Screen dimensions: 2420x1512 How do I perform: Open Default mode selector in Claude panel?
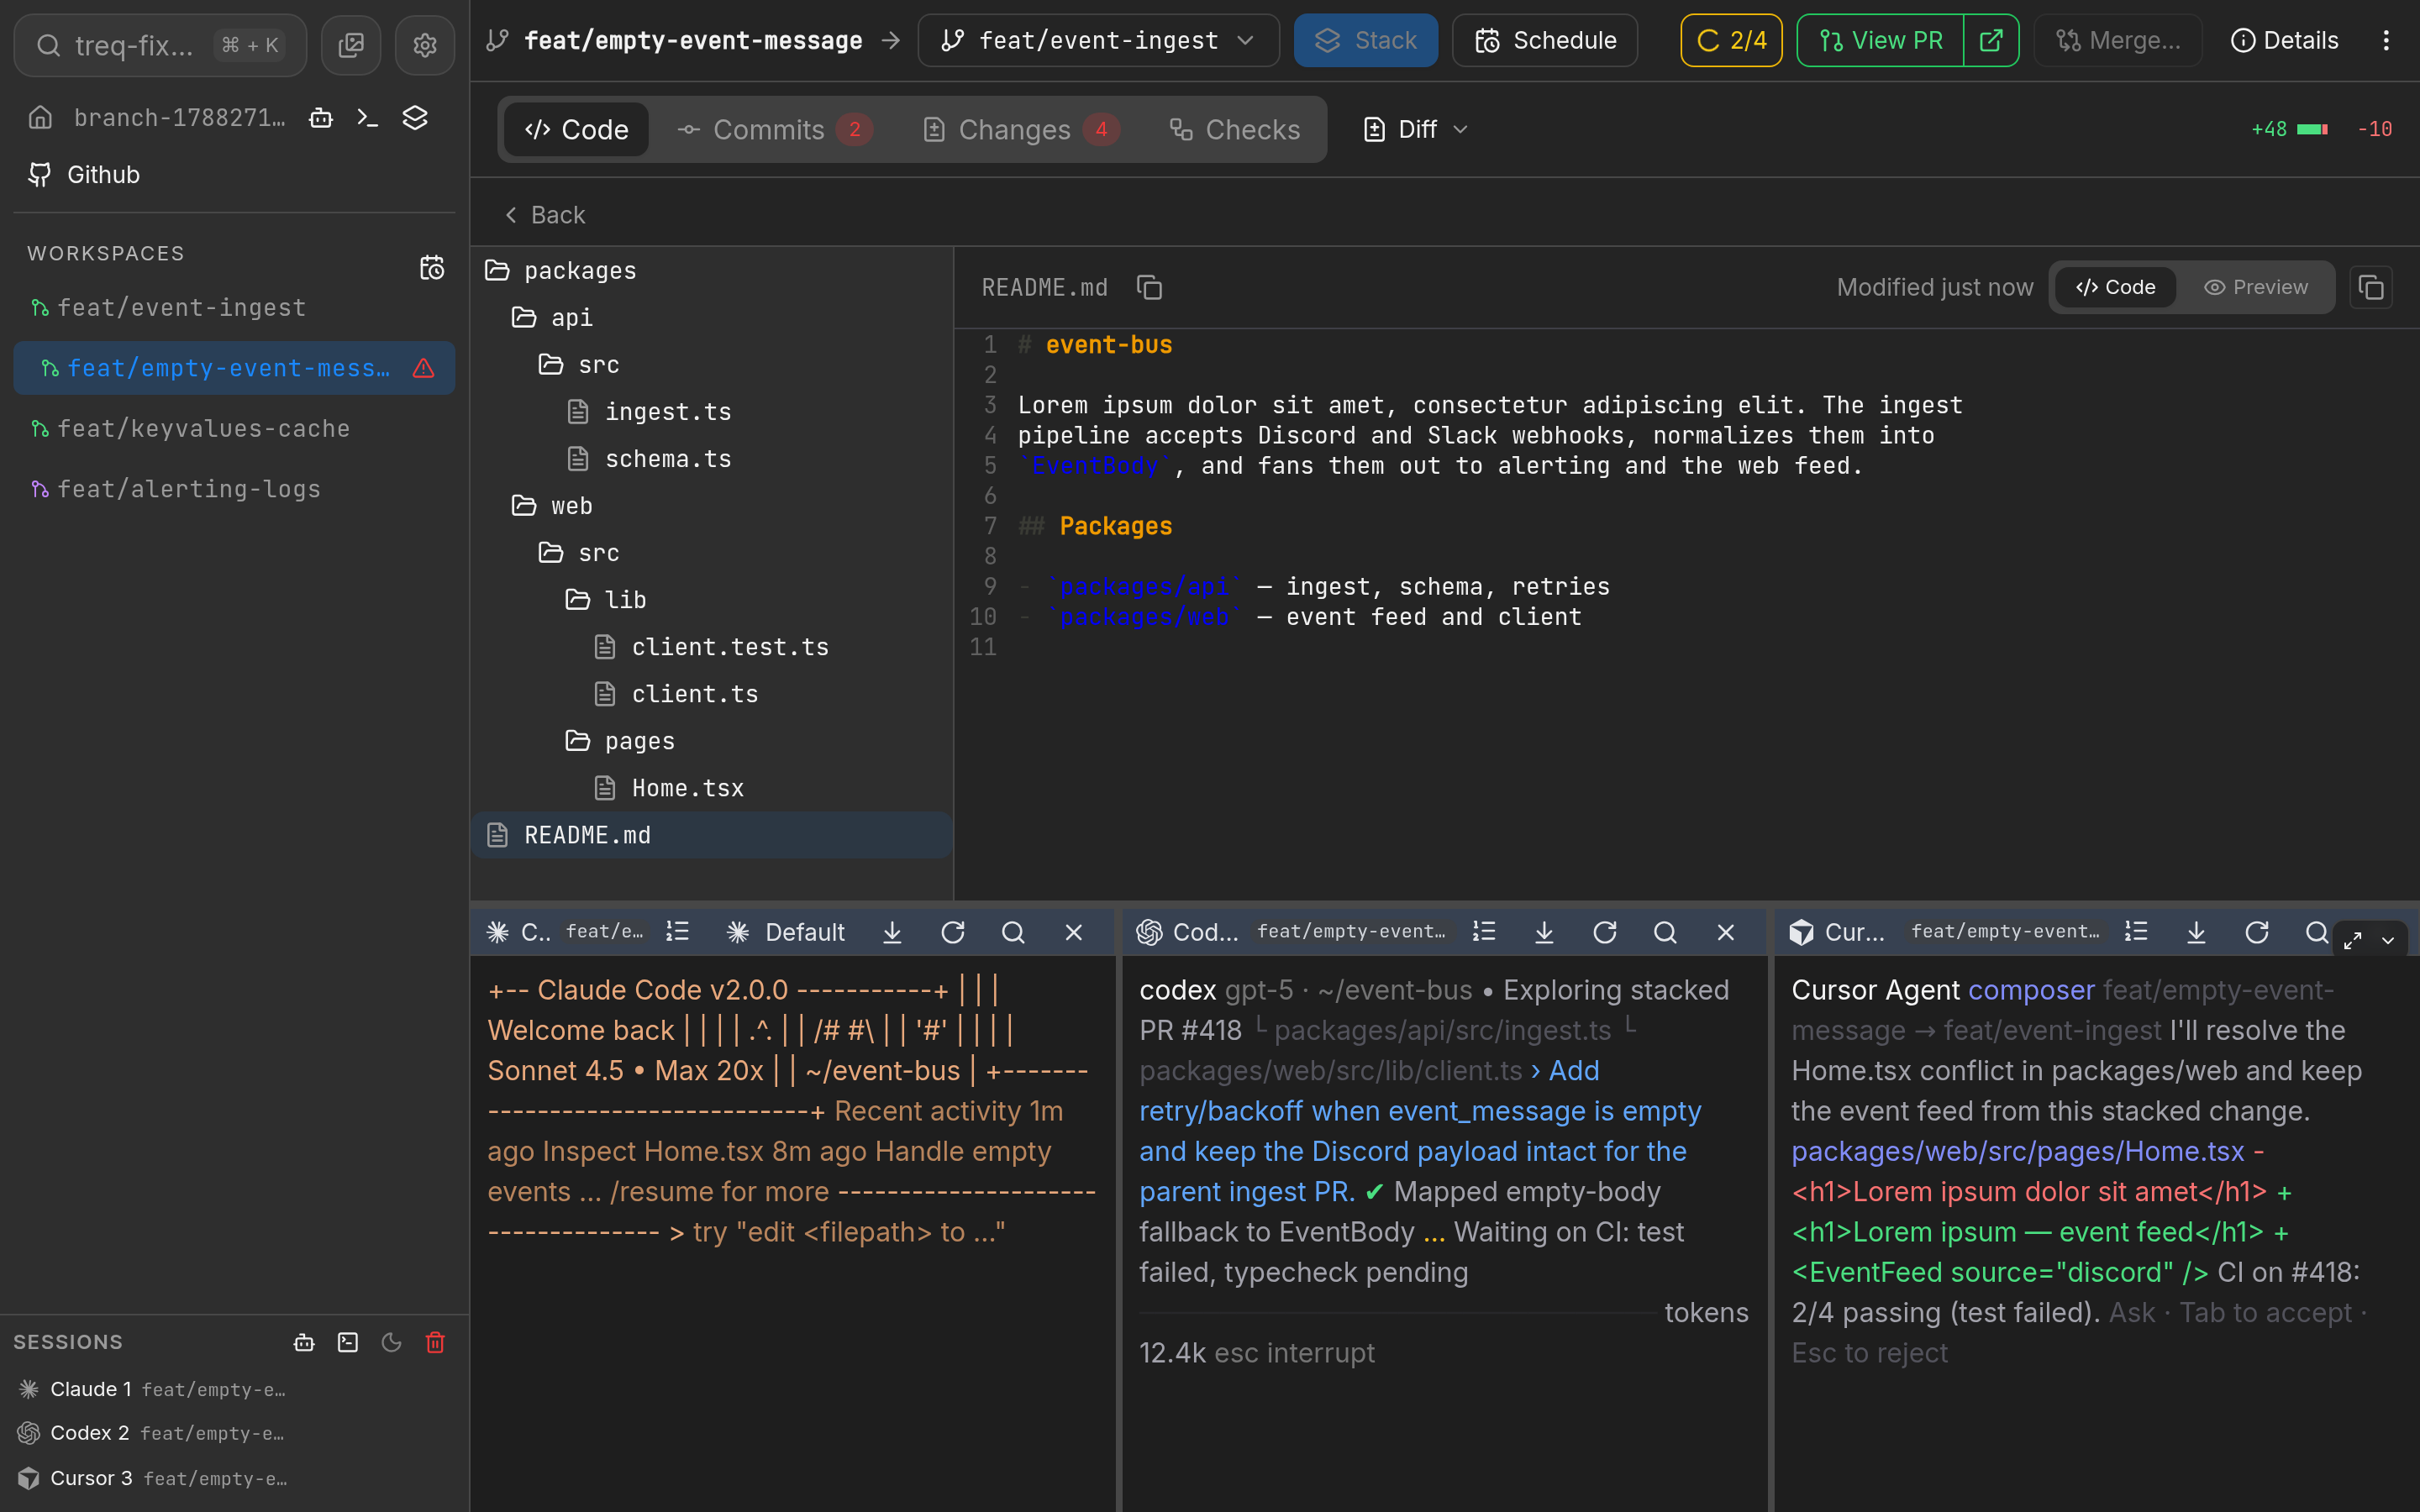(x=786, y=932)
